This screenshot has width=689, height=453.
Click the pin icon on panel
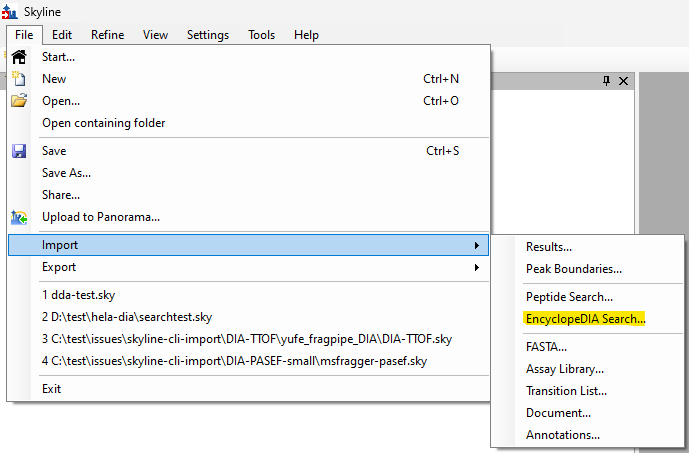pos(606,81)
